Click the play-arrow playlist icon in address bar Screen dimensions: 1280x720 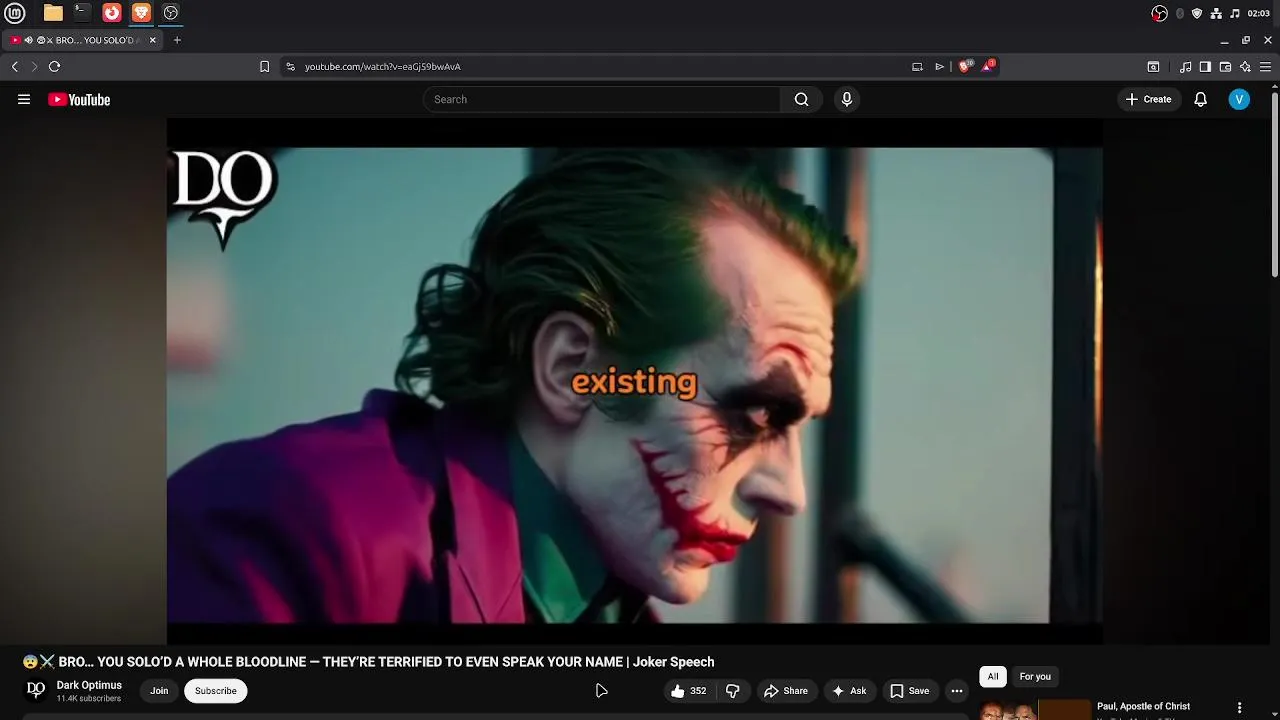[x=939, y=67]
